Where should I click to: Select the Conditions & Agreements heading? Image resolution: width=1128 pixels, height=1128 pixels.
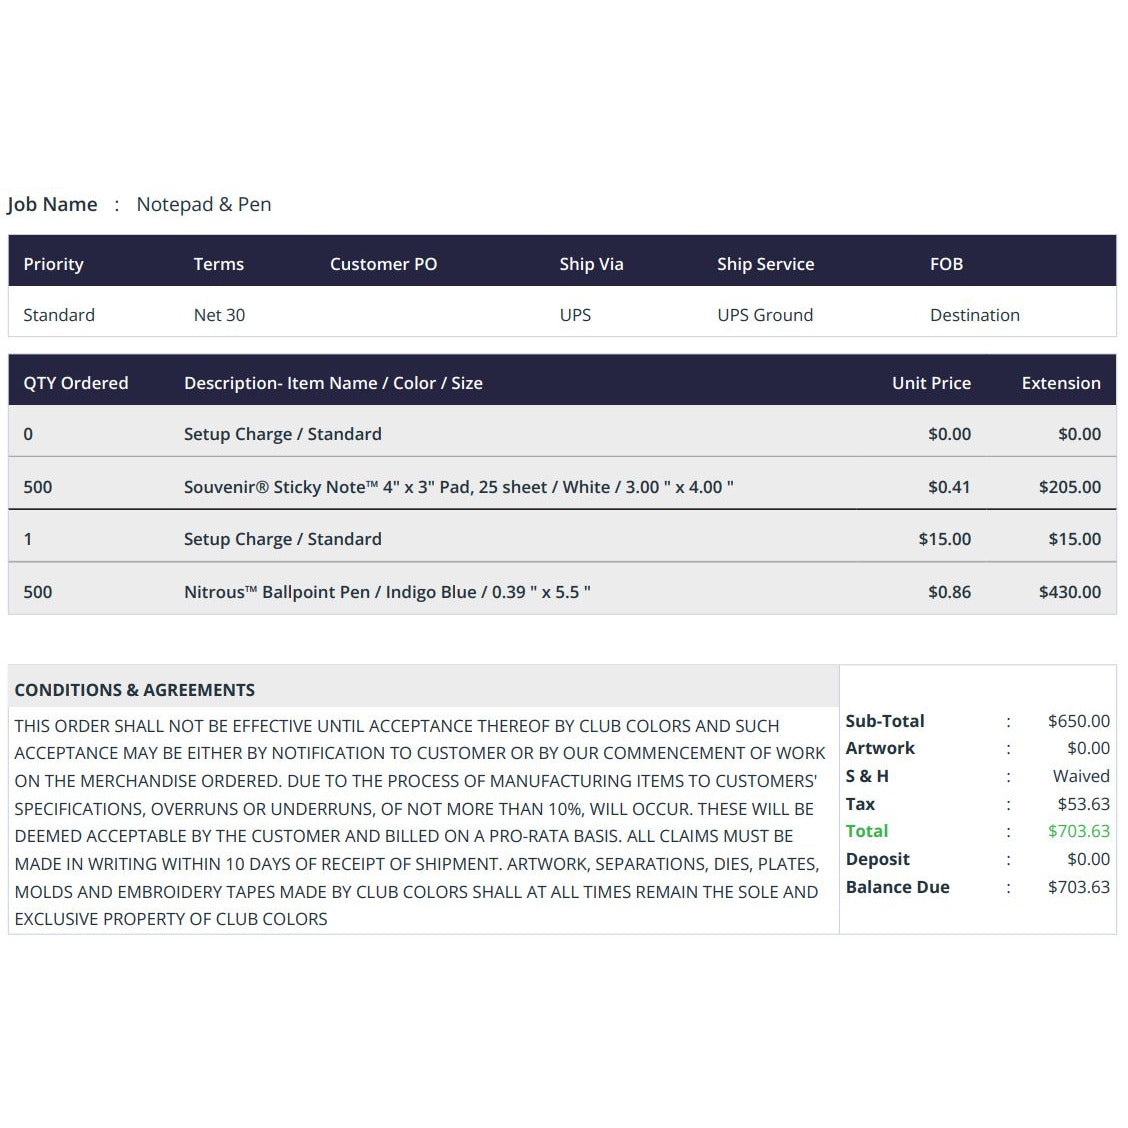click(135, 690)
